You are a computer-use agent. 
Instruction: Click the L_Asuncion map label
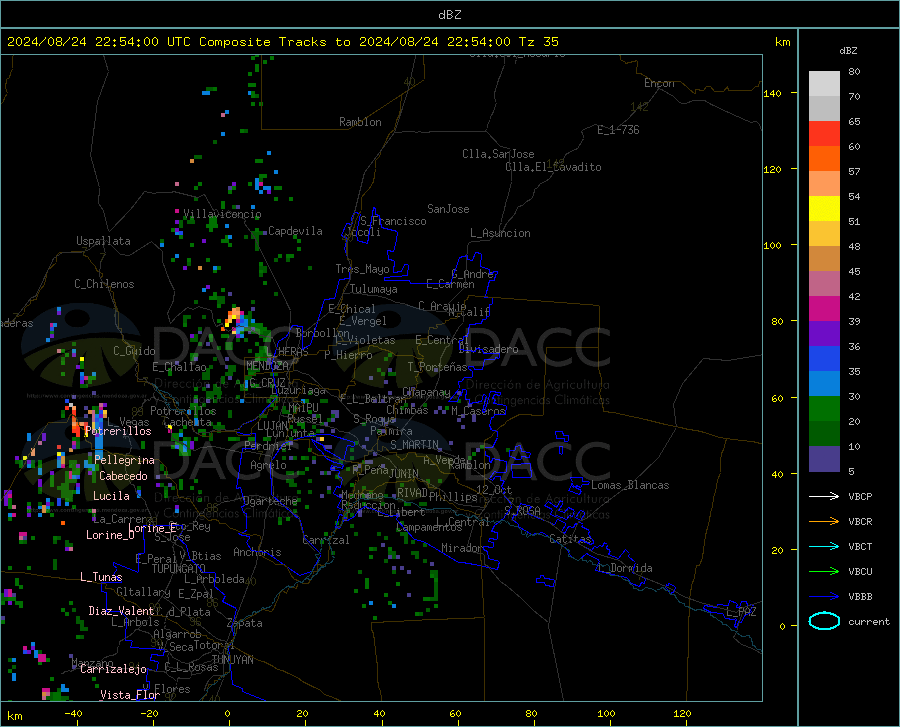tap(500, 233)
